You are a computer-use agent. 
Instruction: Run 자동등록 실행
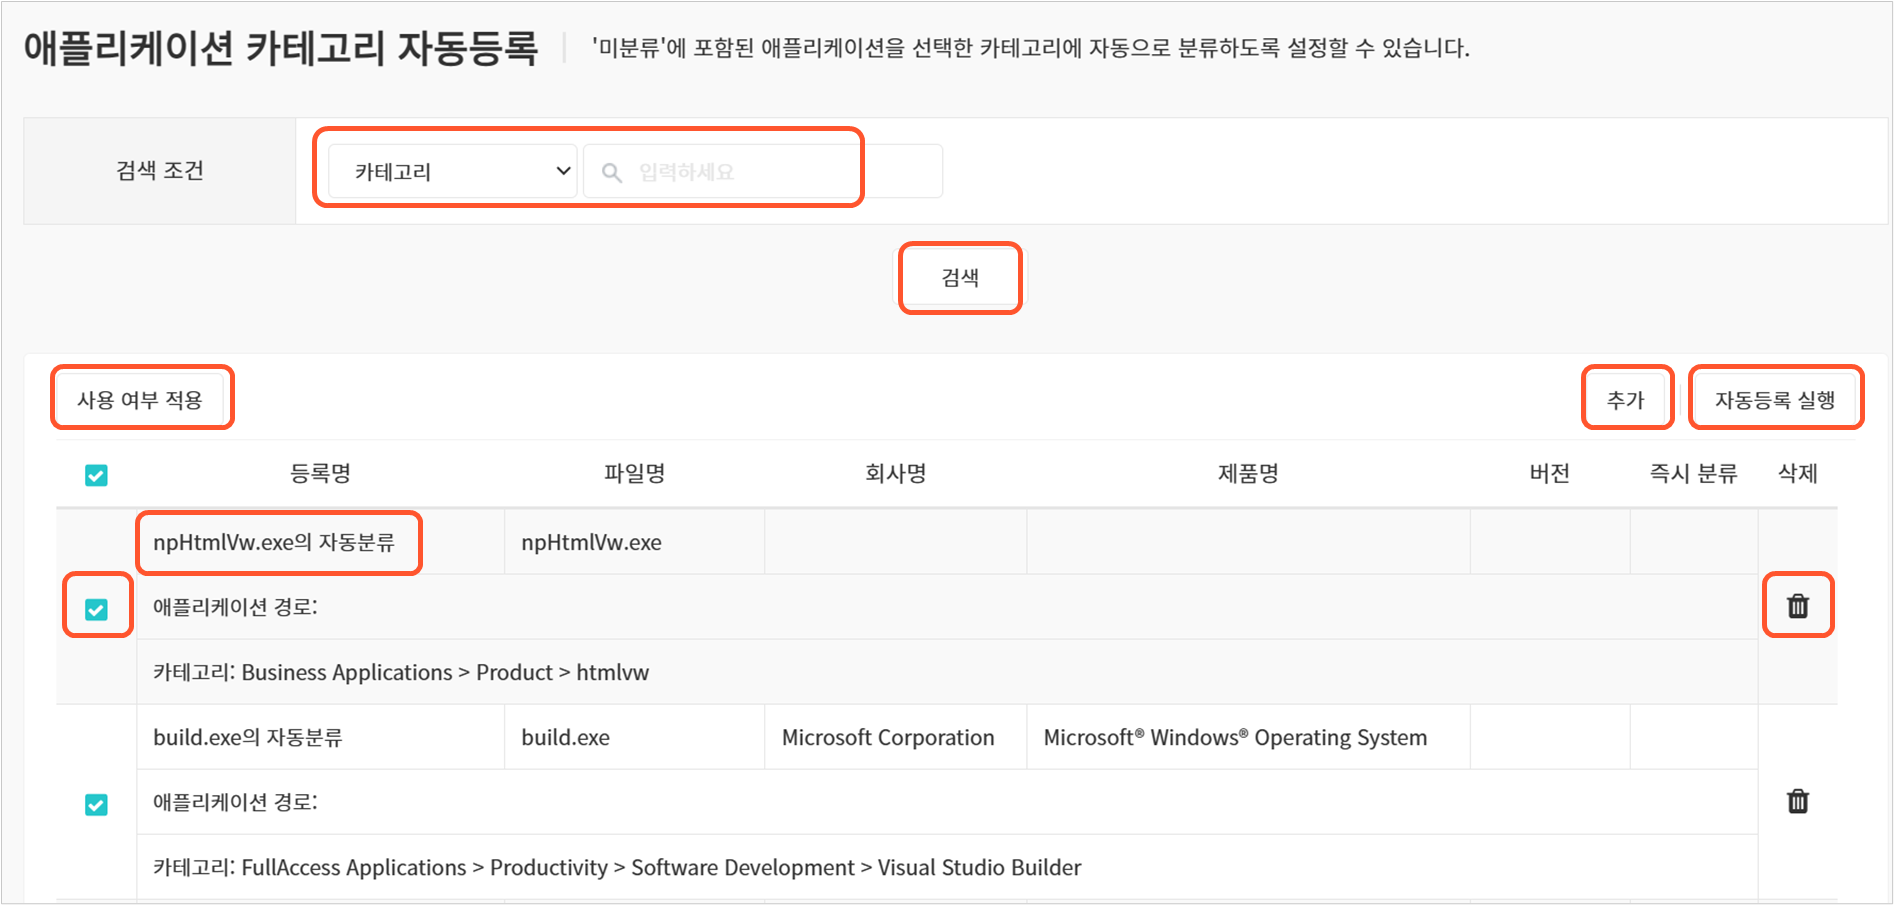(1774, 400)
